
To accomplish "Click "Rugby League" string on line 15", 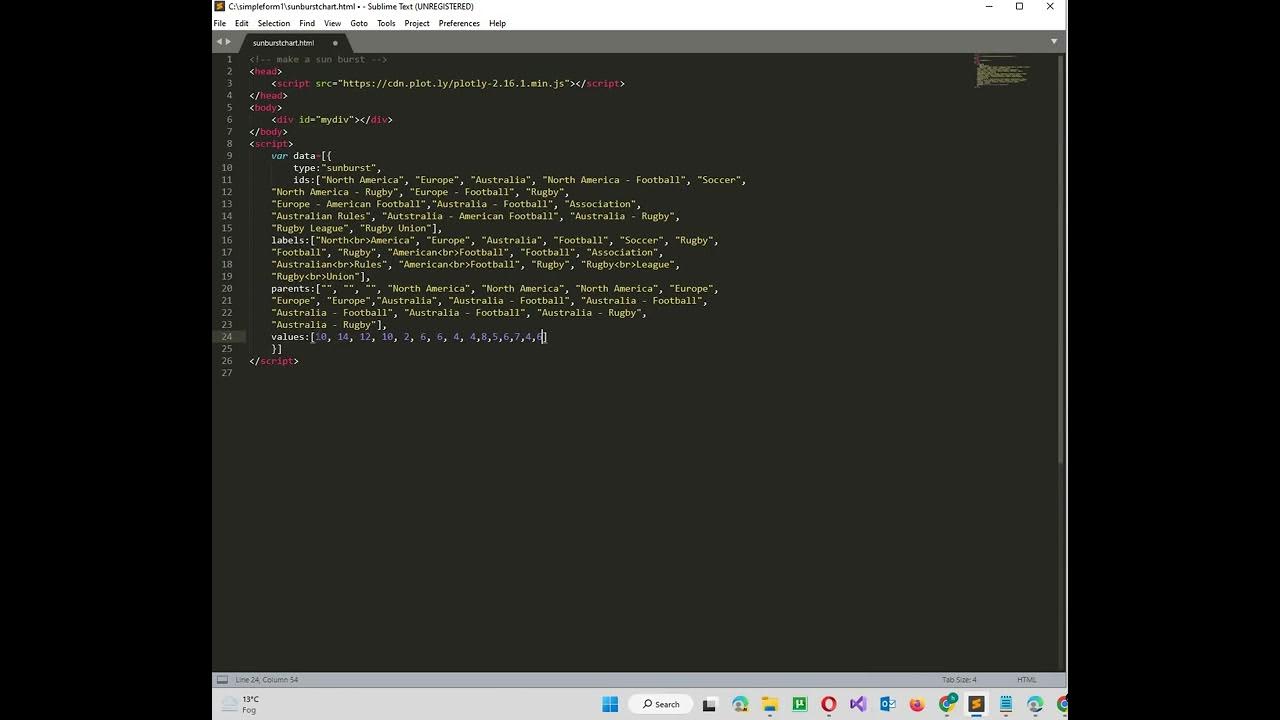I will (310, 228).
